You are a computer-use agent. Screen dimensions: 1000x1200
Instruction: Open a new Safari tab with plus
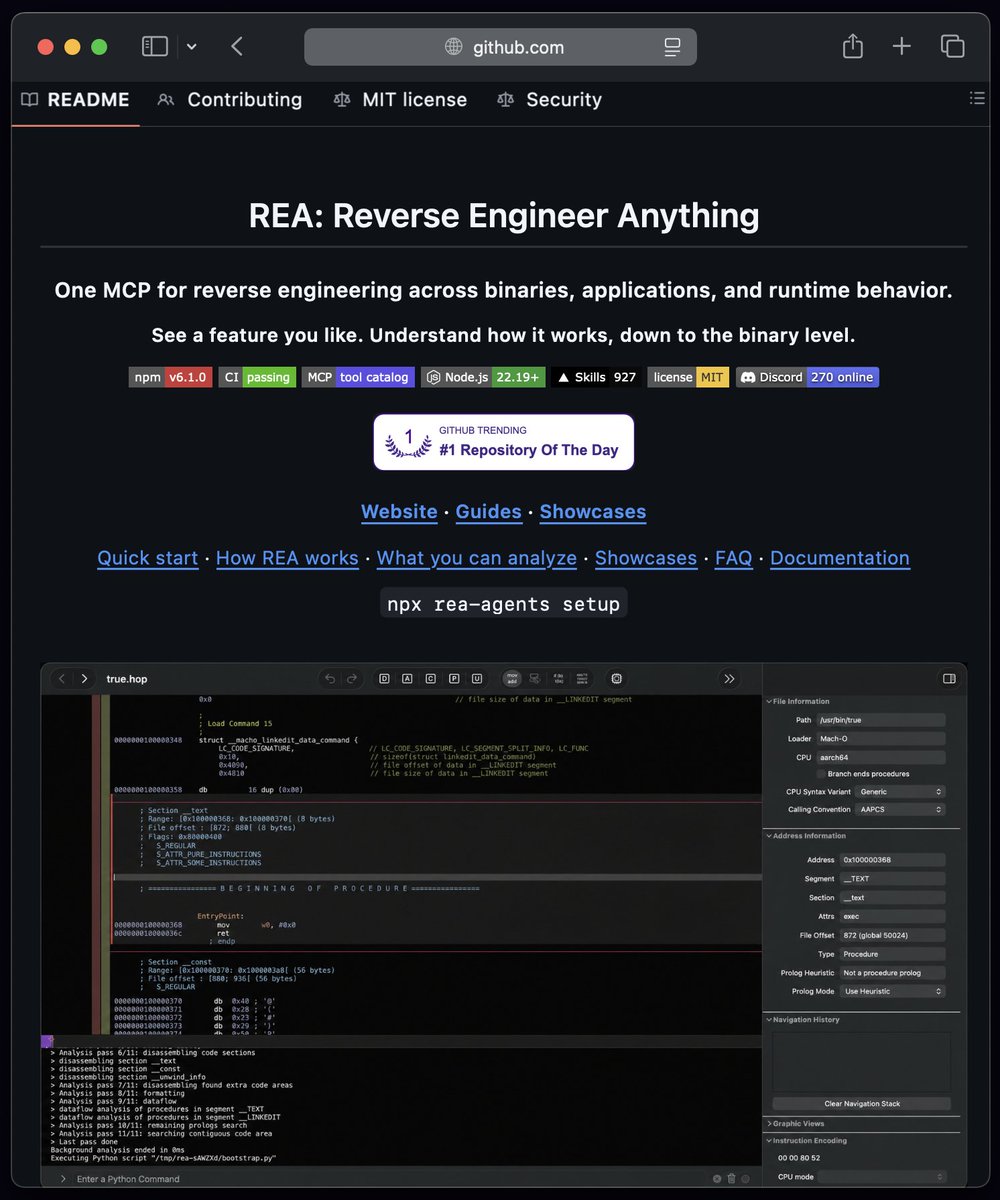[902, 46]
